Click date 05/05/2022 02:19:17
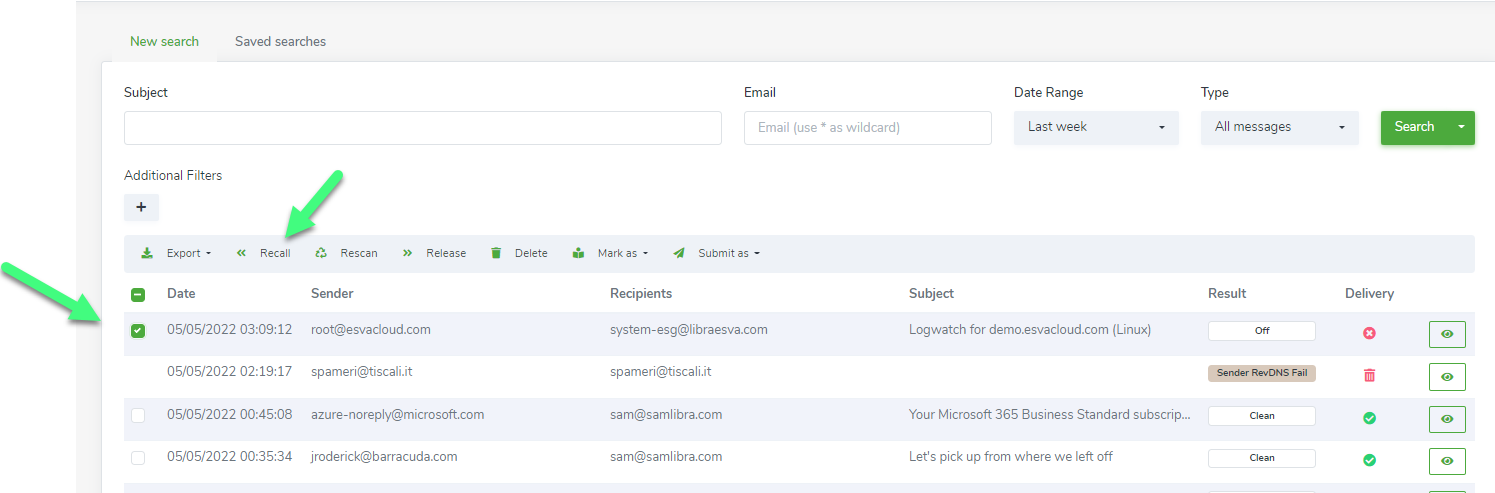 229,371
